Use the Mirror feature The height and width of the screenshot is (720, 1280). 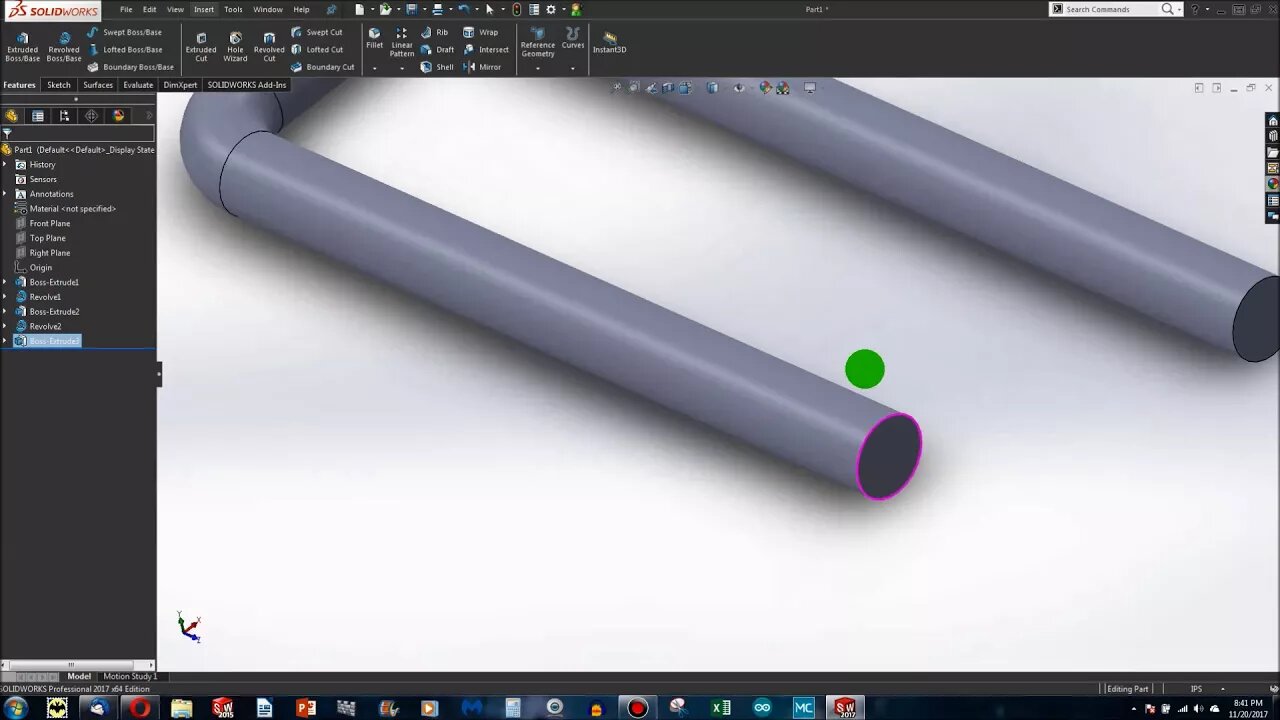(482, 67)
